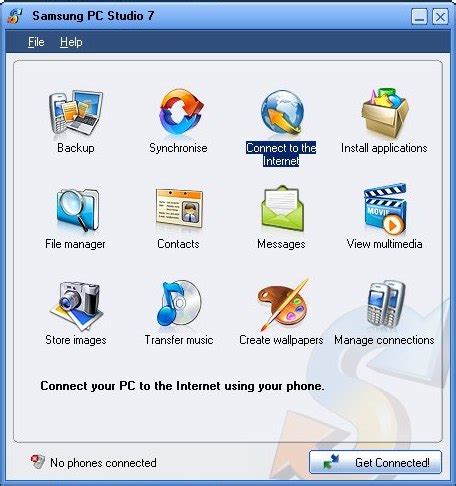The height and width of the screenshot is (486, 456).
Task: Click the Samsung PC Studio title bar icon
Action: [15, 16]
